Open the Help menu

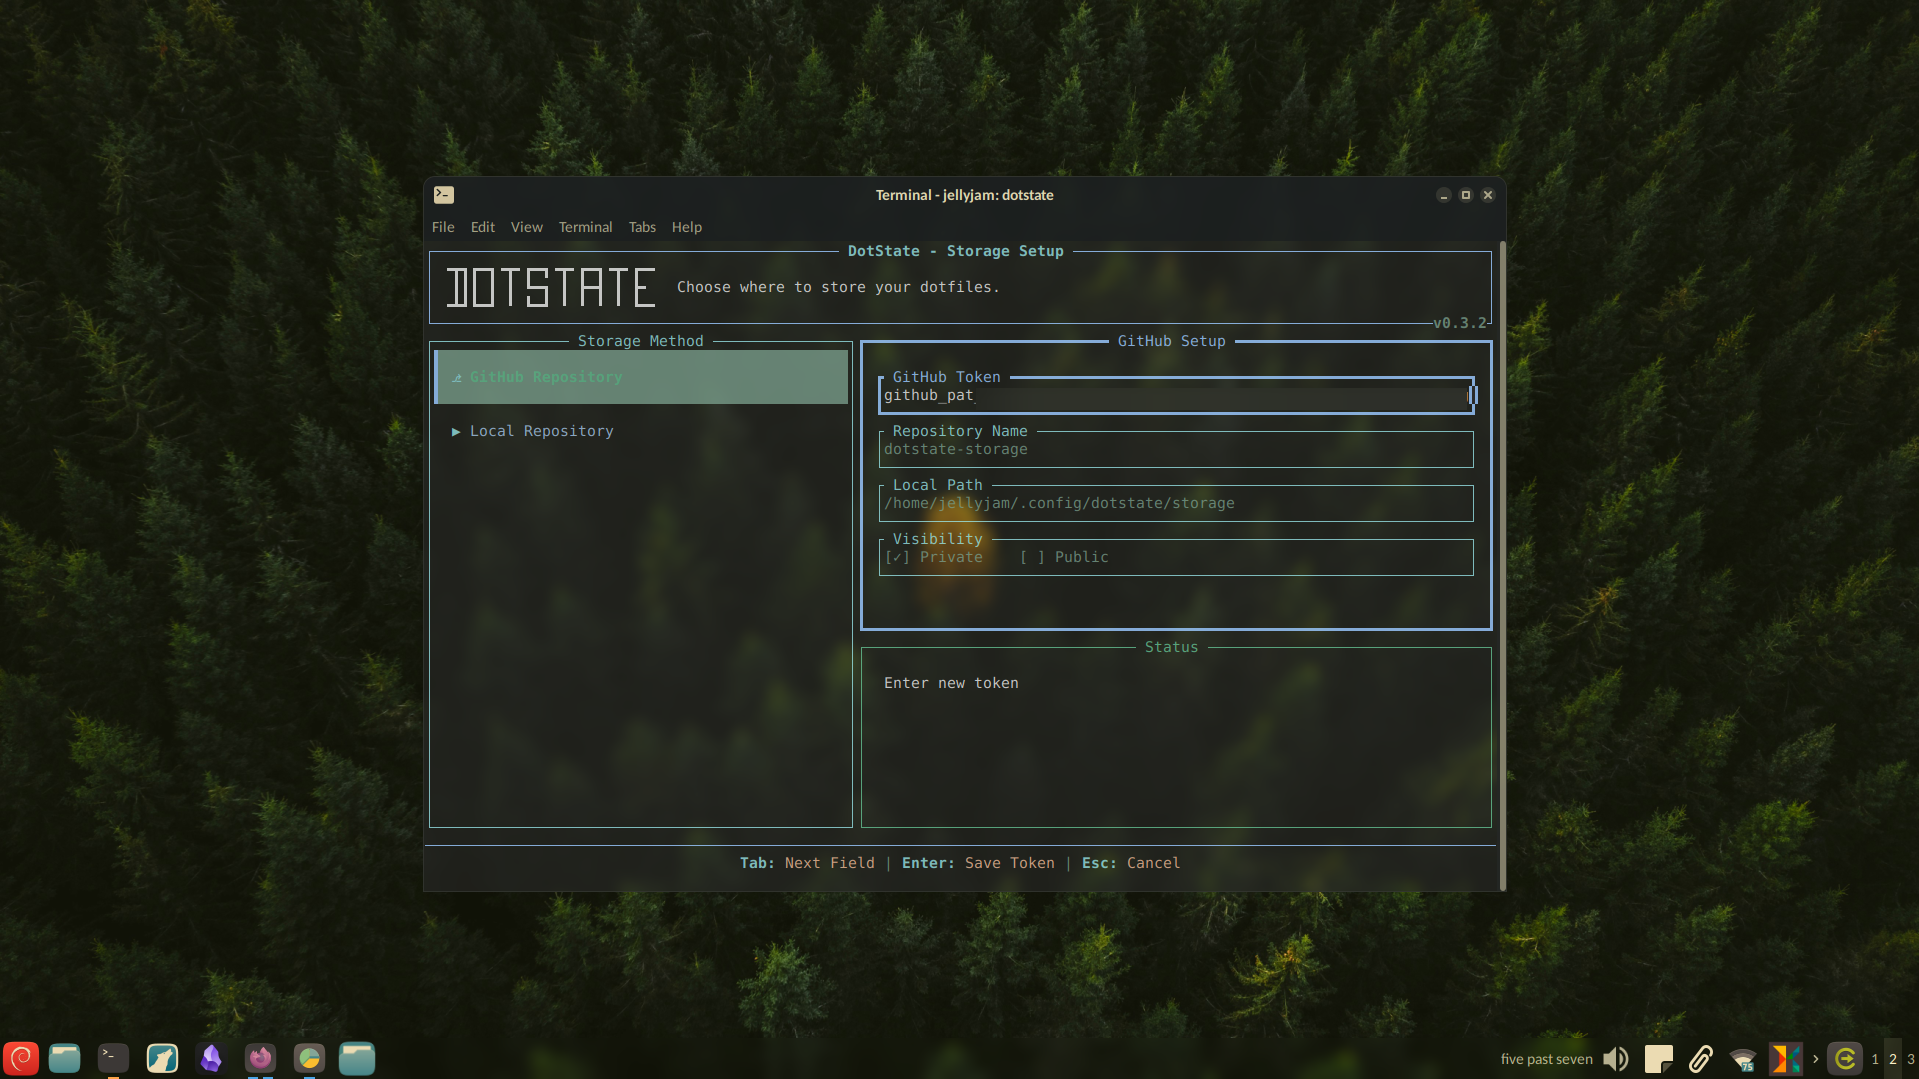click(687, 227)
